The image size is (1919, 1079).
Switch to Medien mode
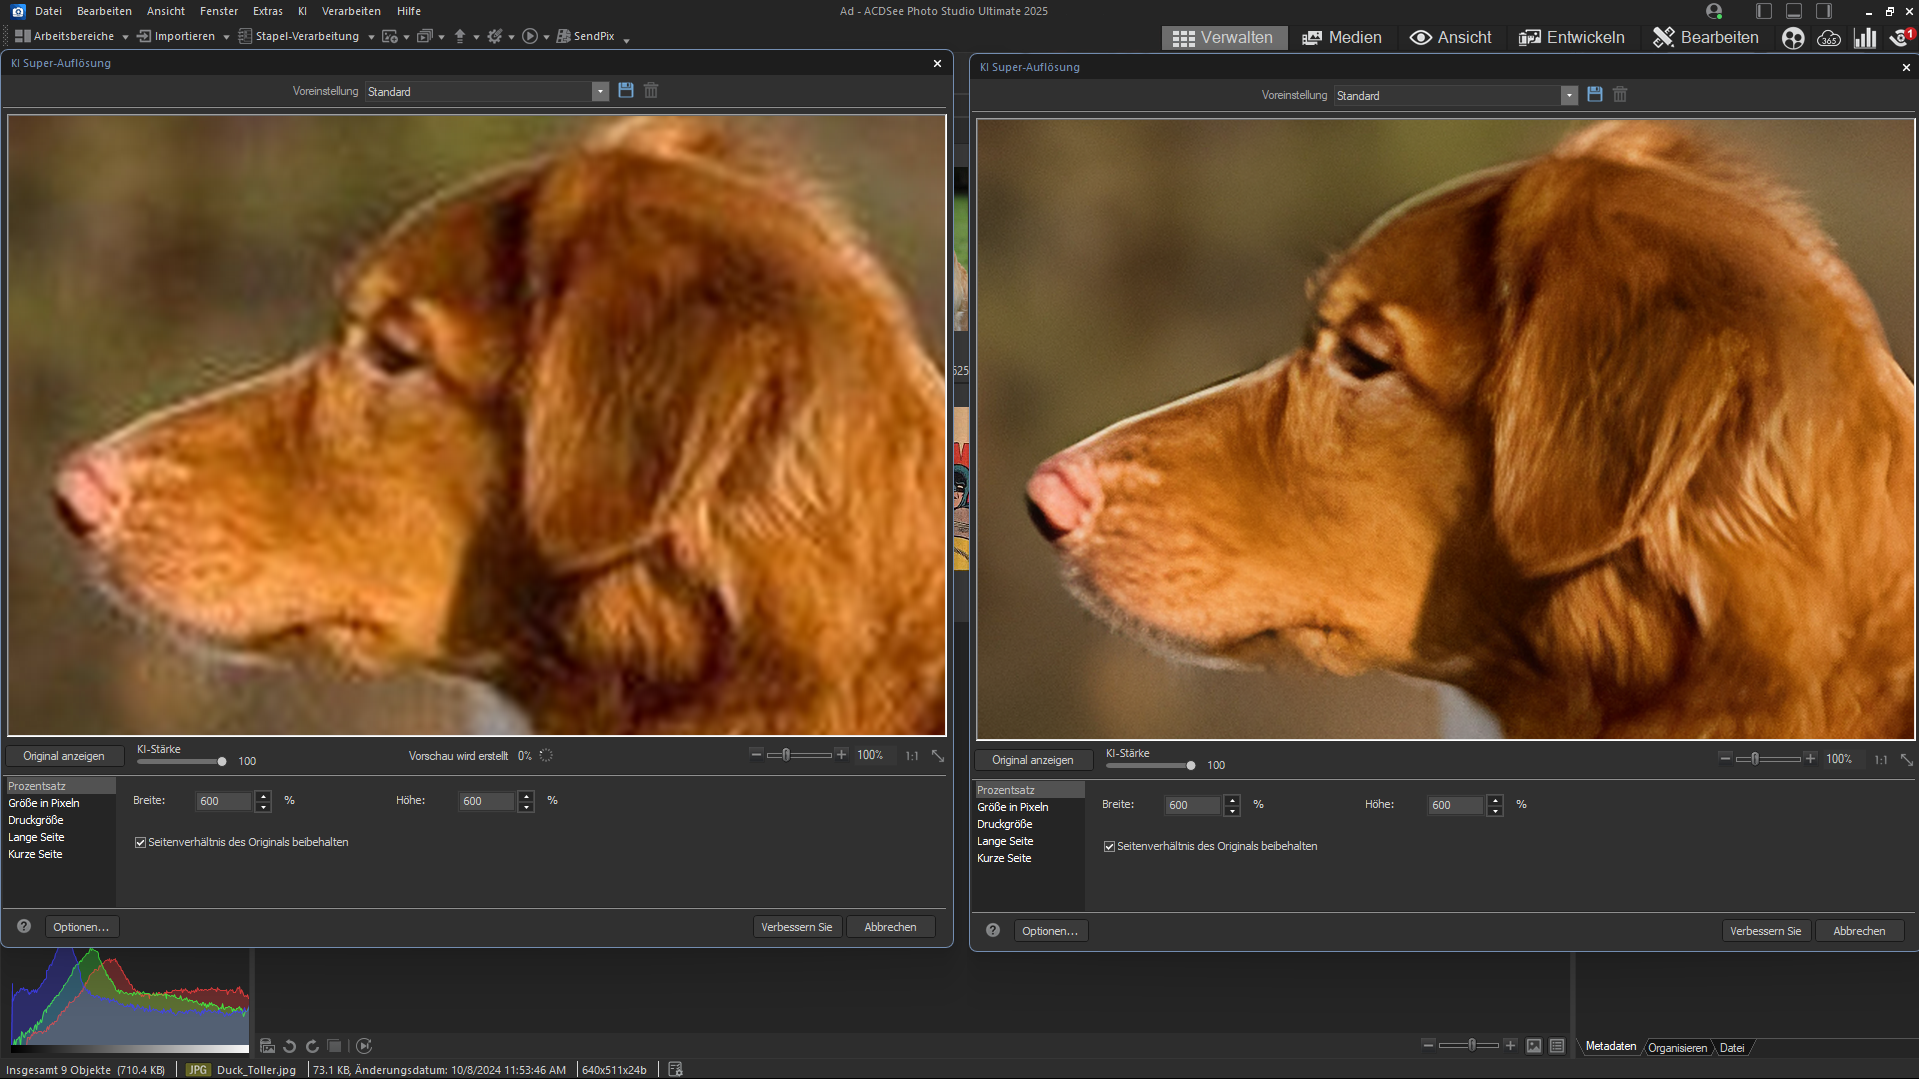1341,37
